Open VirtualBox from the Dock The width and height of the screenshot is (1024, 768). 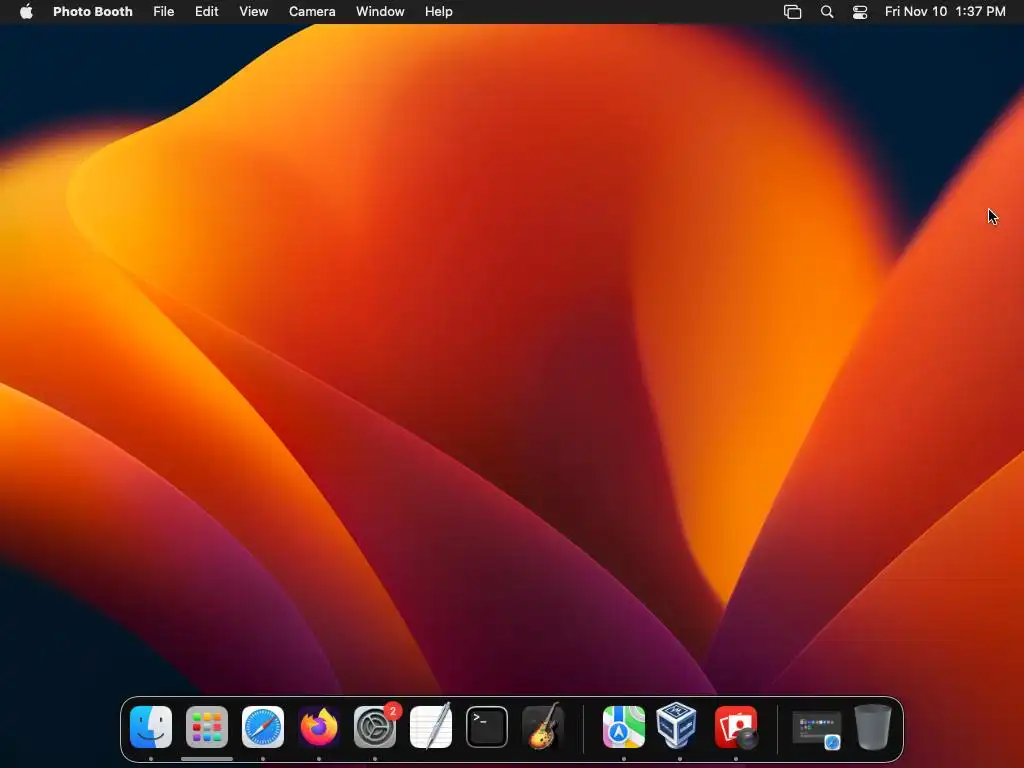[x=677, y=726]
